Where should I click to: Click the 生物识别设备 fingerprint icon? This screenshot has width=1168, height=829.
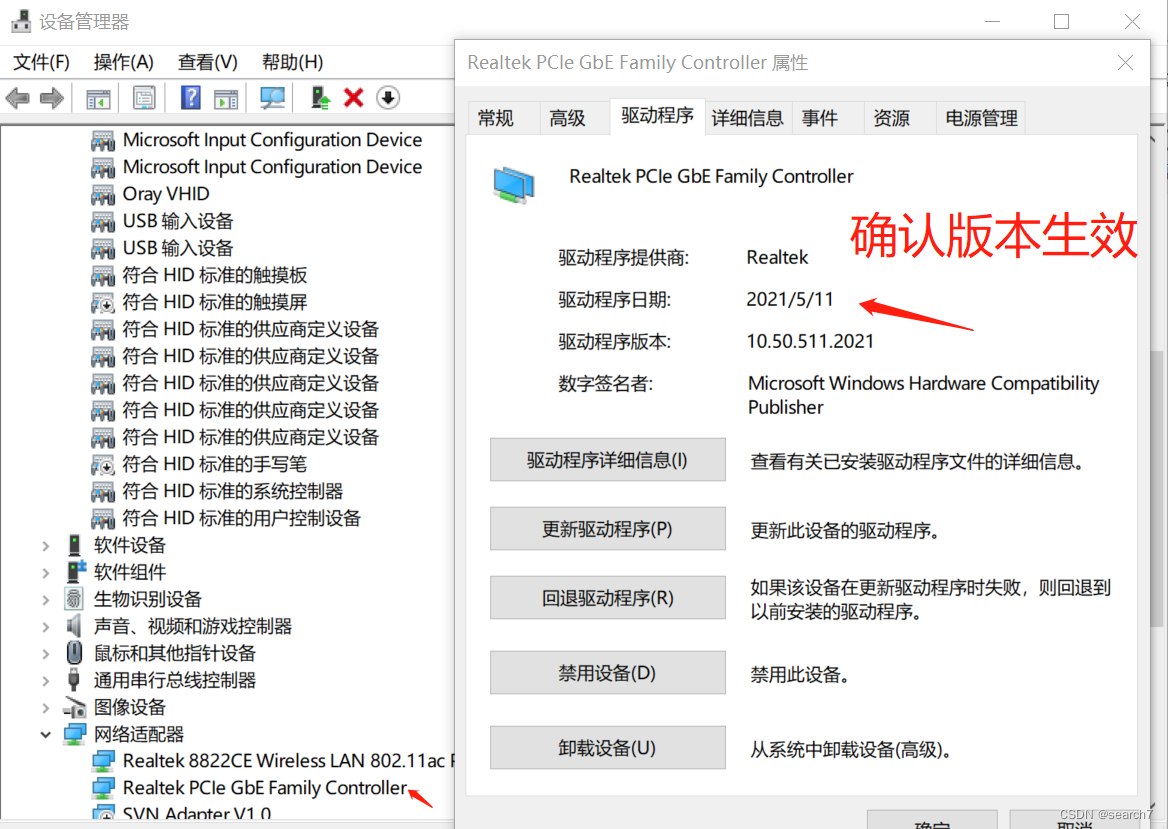click(74, 599)
